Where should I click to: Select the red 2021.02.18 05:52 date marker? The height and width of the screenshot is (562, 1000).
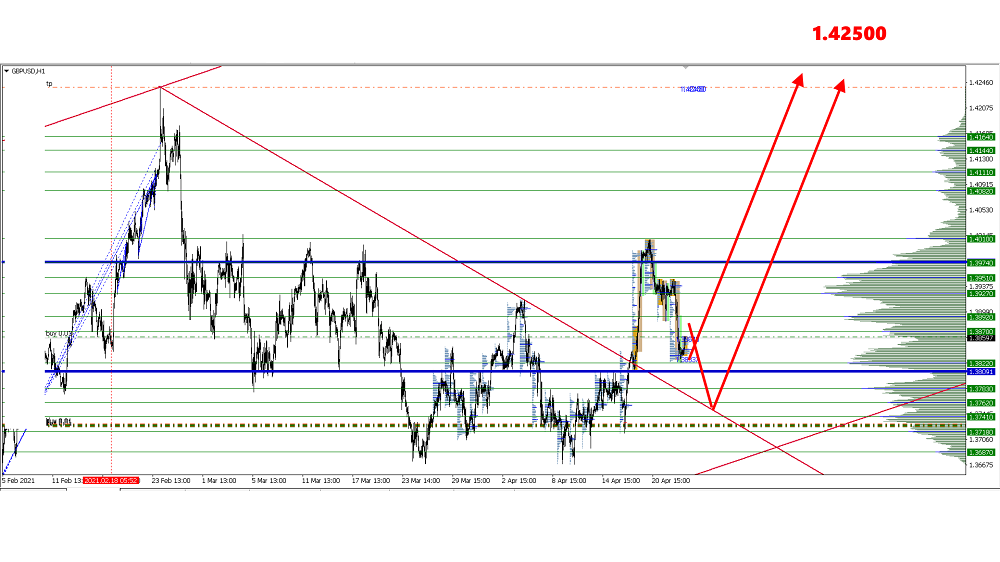(x=111, y=480)
